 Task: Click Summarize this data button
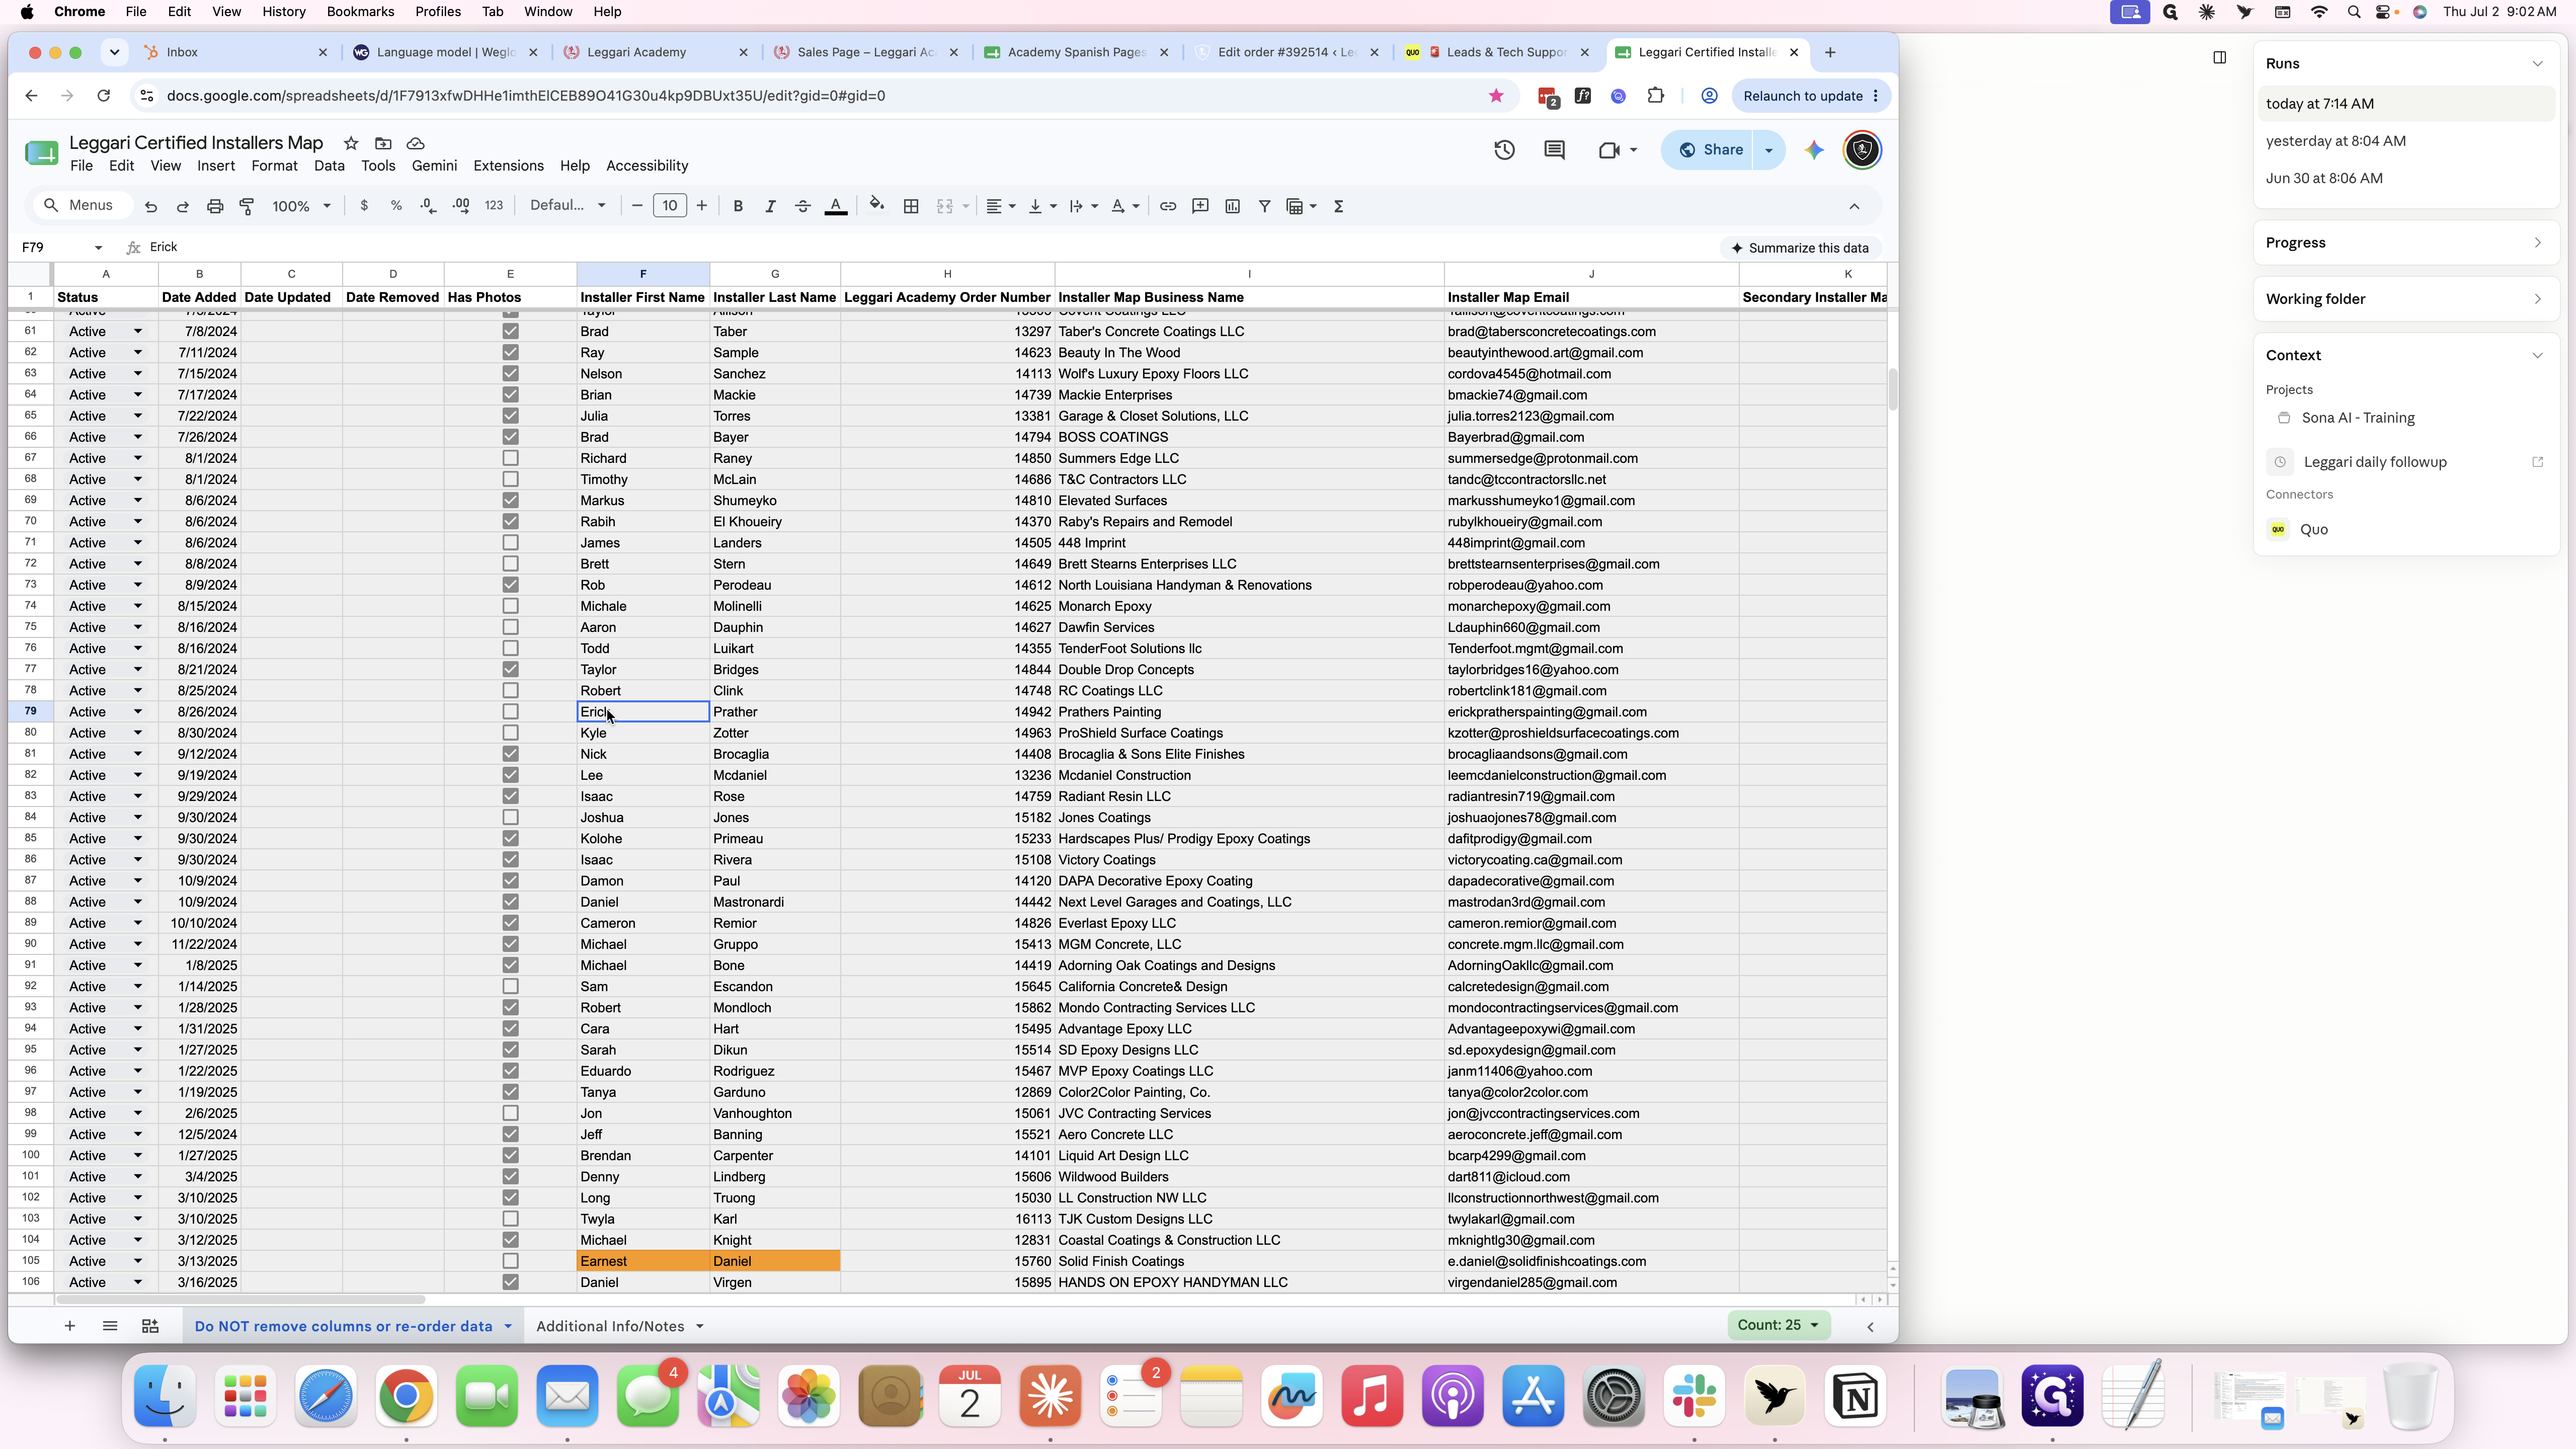[1800, 248]
